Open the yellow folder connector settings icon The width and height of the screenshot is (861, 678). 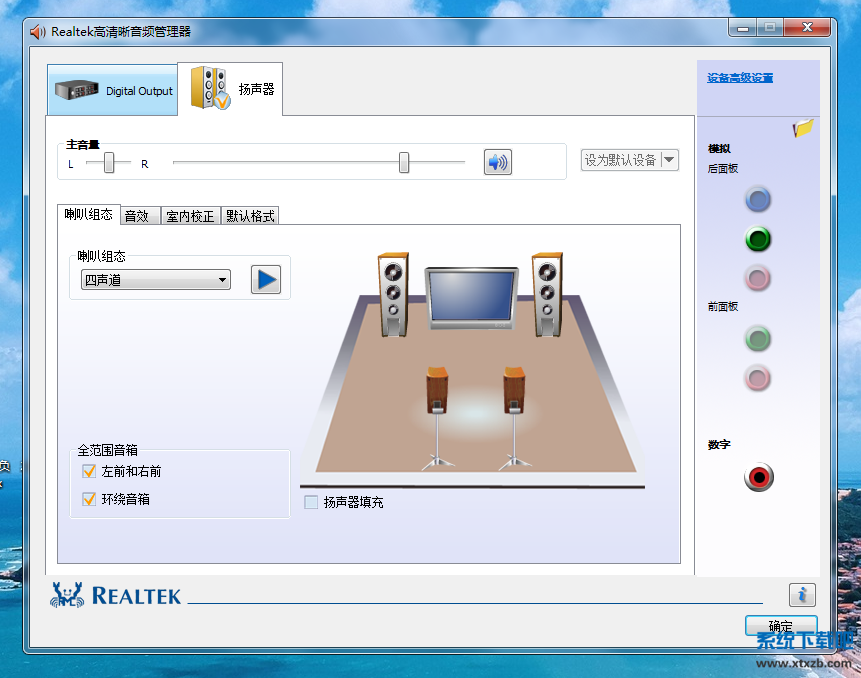click(803, 128)
